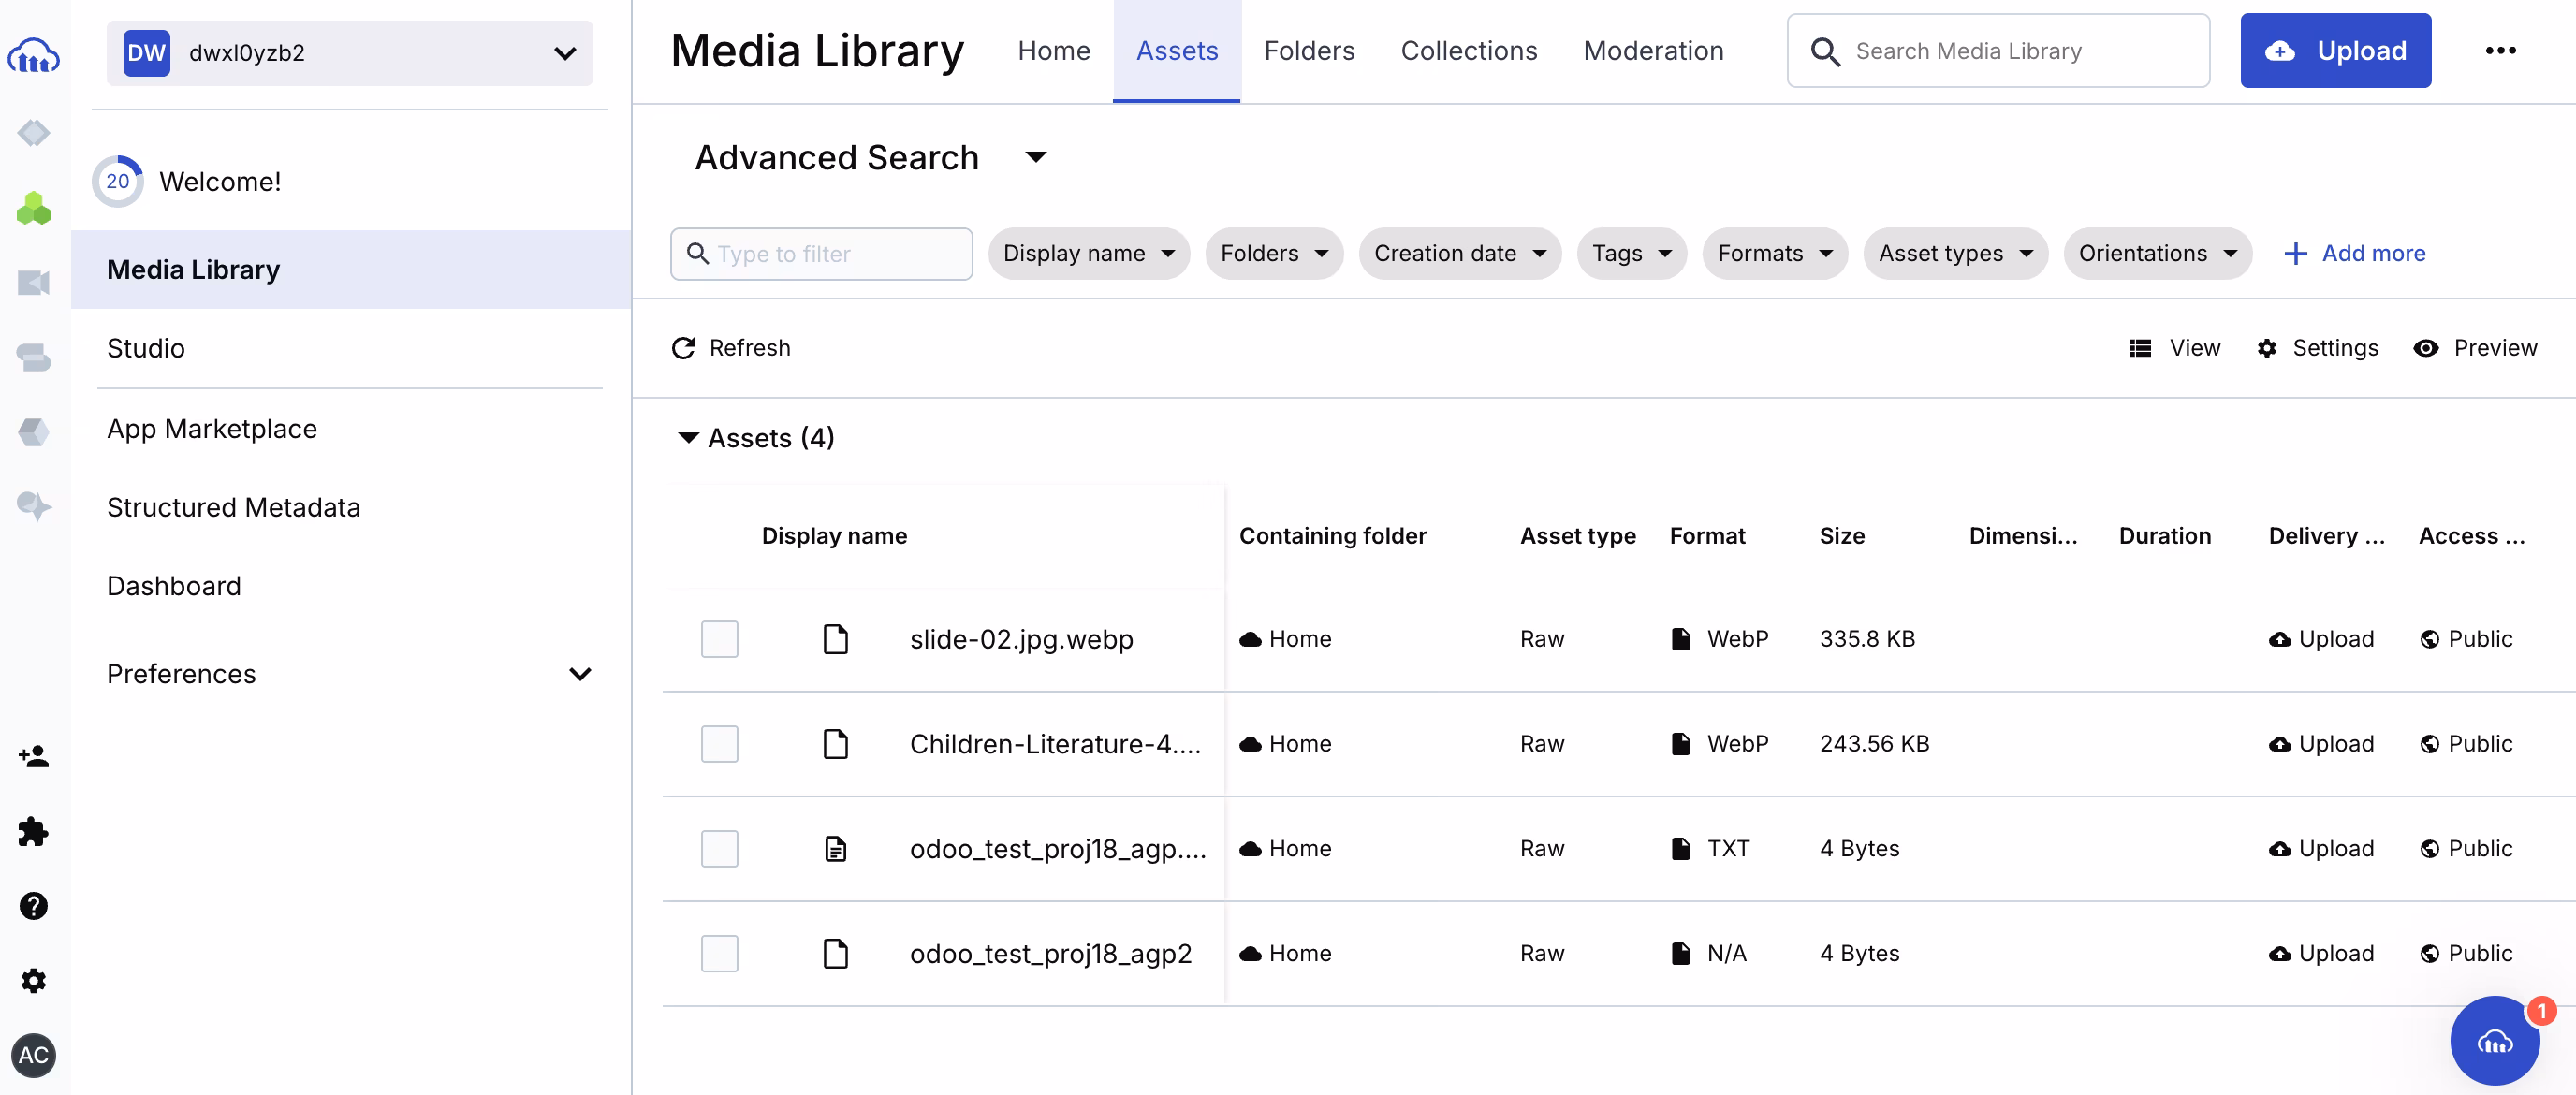Select Media Library in the sidebar
The image size is (2576, 1095).
(x=351, y=270)
